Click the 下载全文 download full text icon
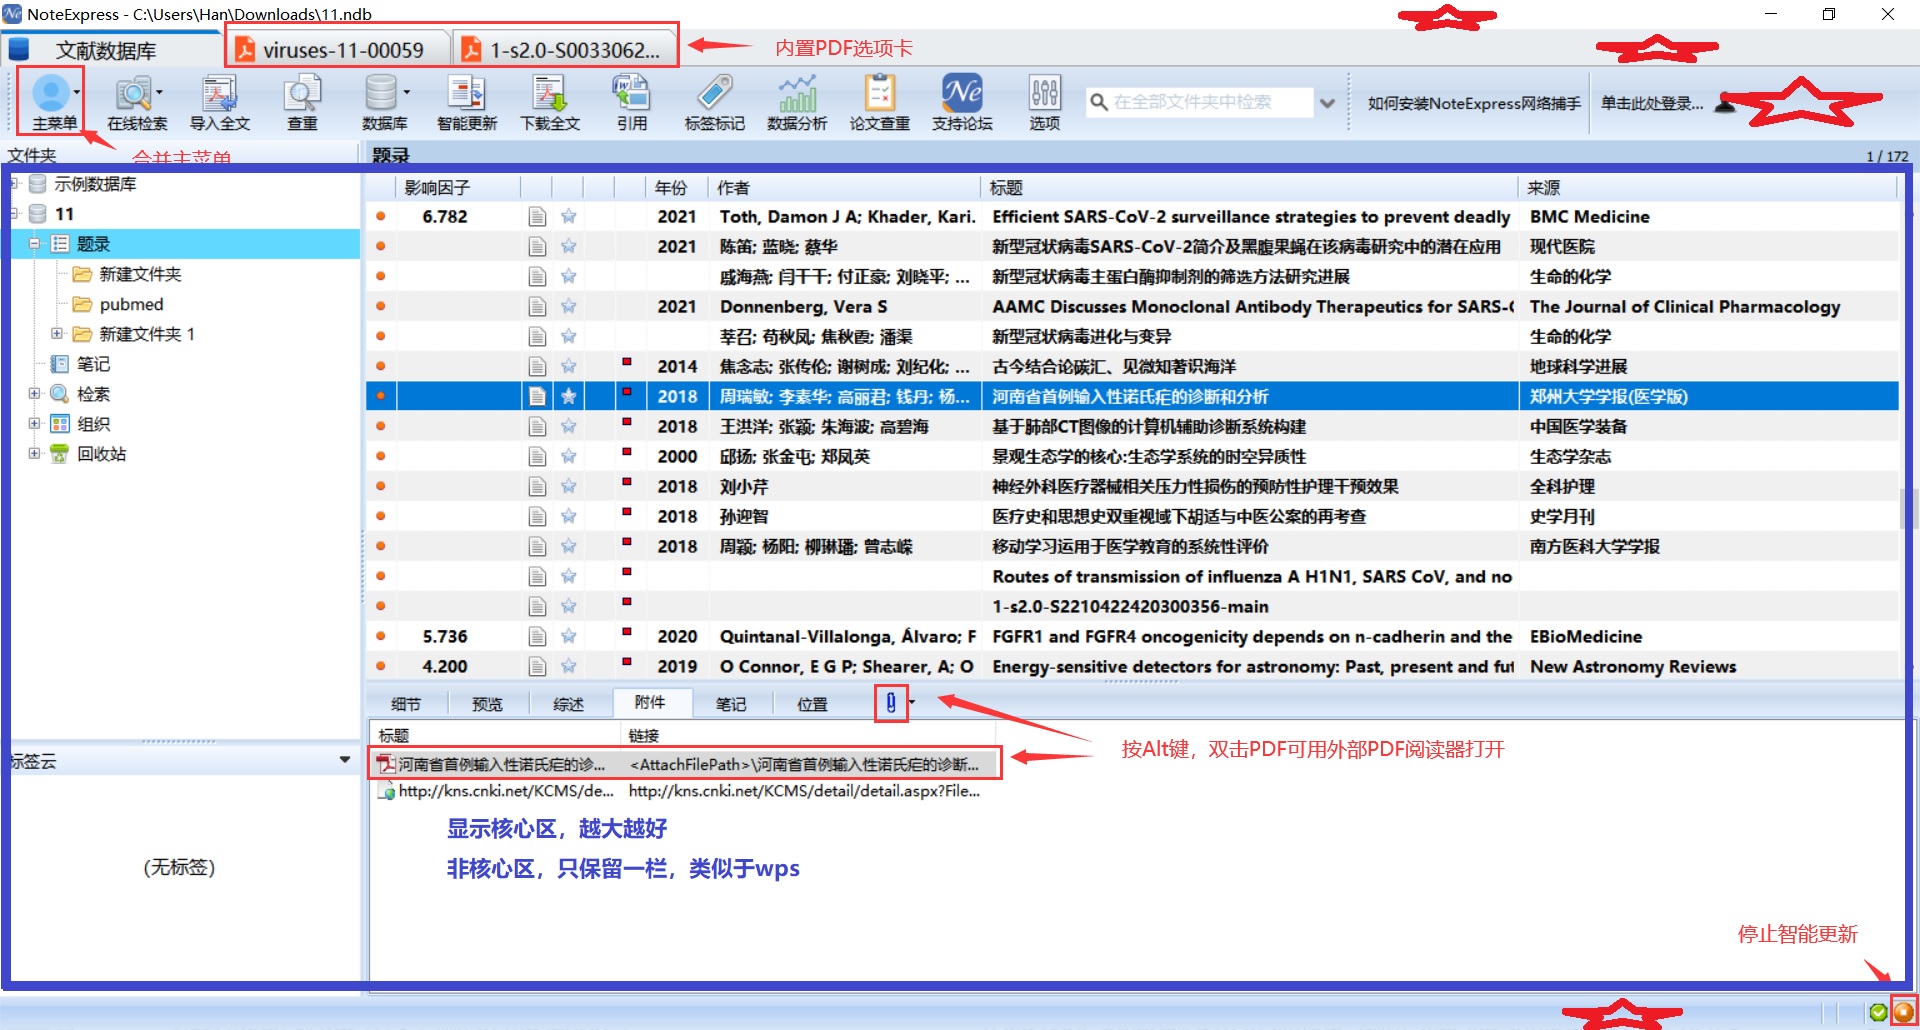This screenshot has height=1030, width=1920. (549, 94)
